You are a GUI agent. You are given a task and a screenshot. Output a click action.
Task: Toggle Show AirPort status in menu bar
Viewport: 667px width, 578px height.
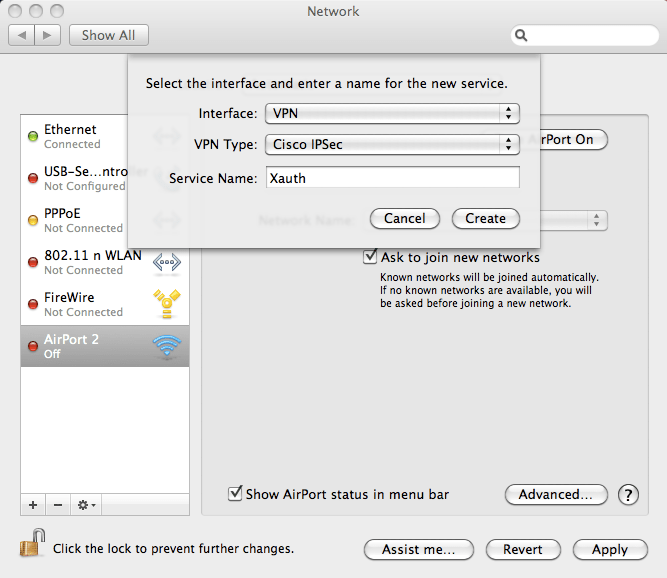tap(235, 493)
